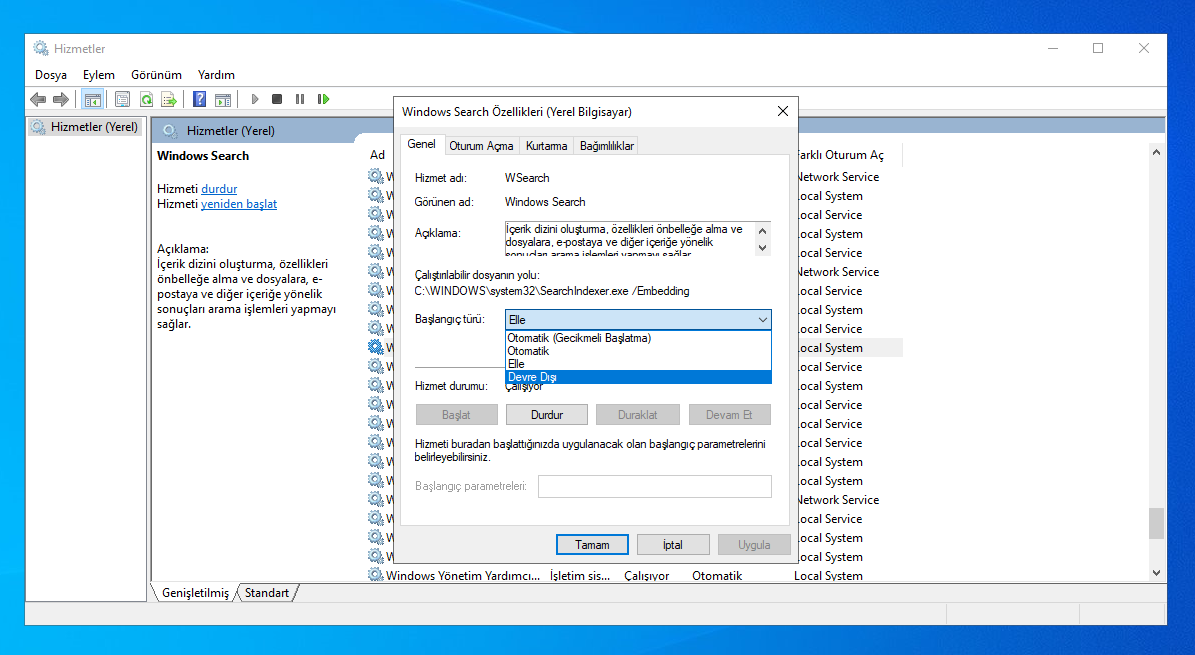Confirm with the Tamam button
Image resolution: width=1195 pixels, height=655 pixels.
pyautogui.click(x=592, y=544)
